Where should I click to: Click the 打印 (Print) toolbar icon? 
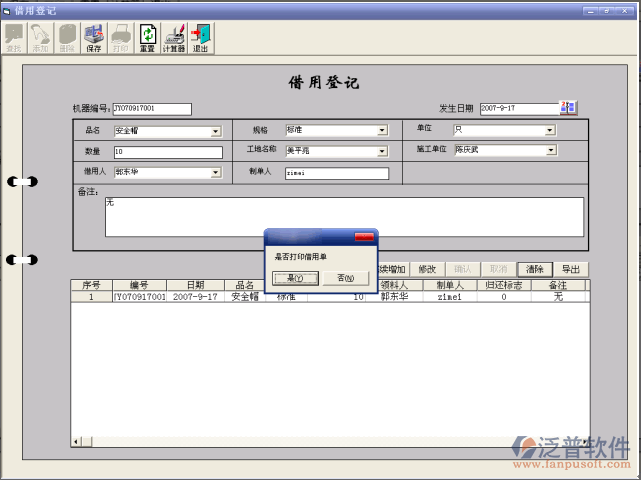click(x=120, y=38)
